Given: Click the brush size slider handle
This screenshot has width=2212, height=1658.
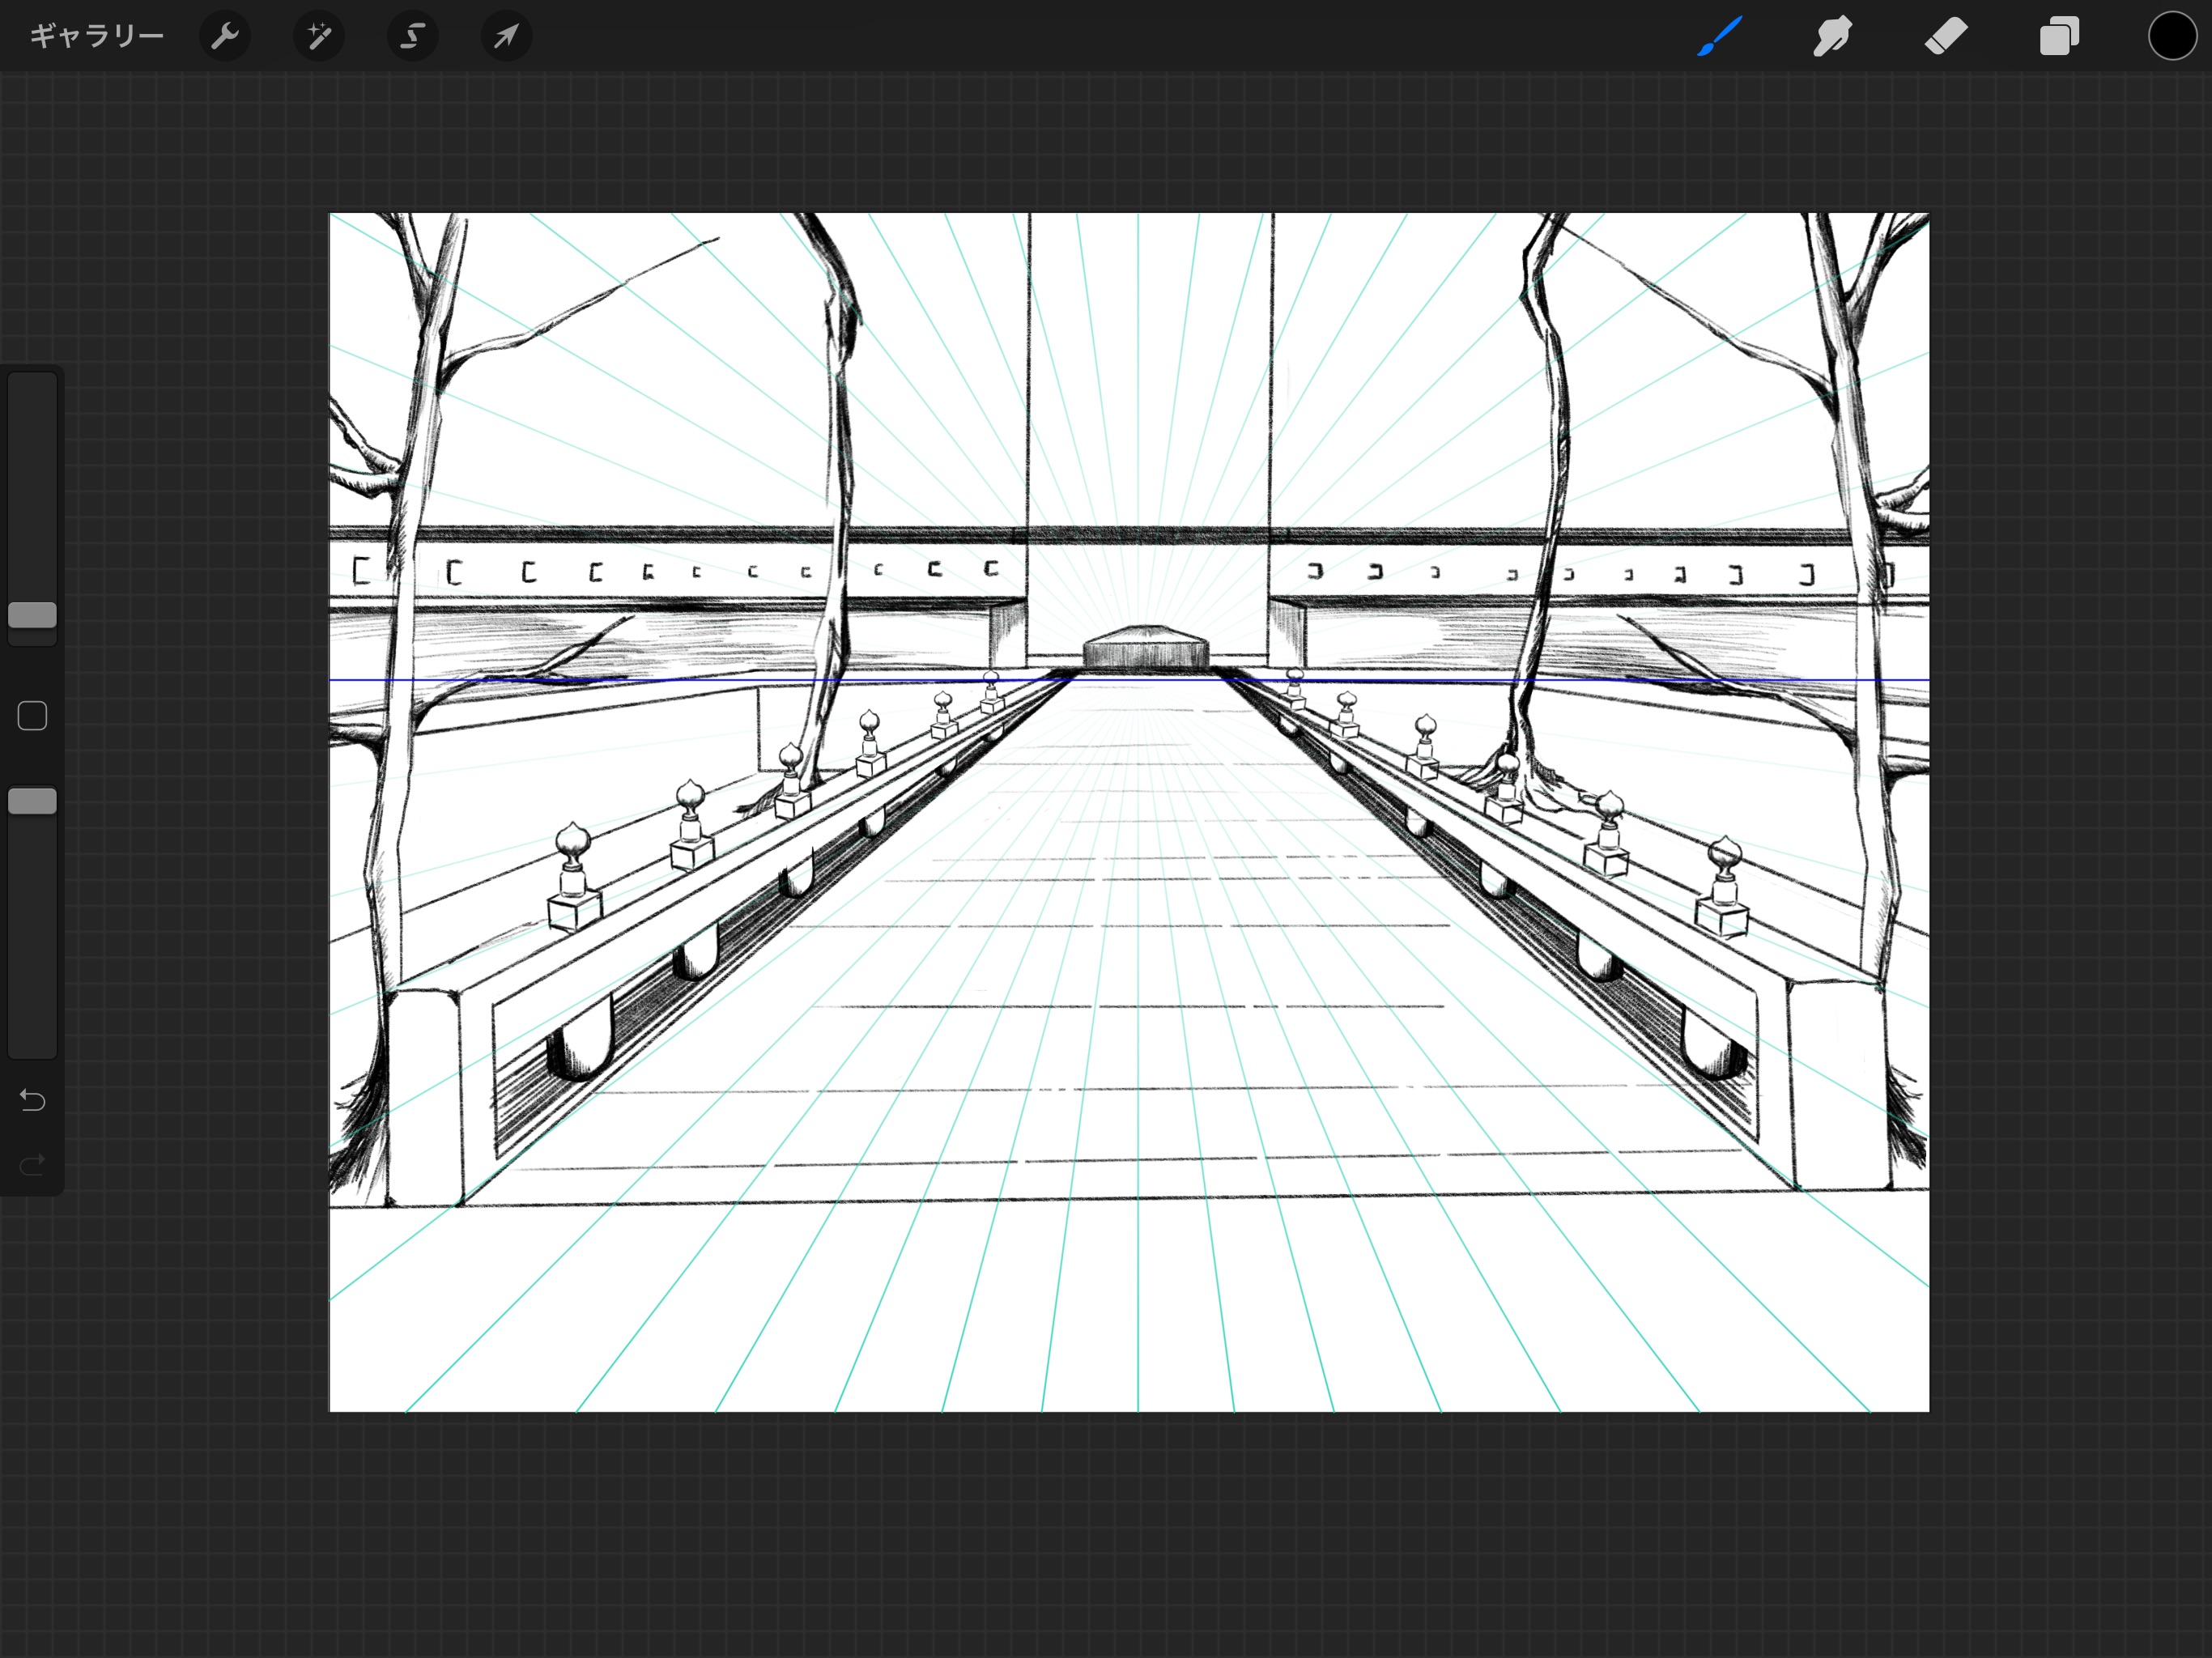Looking at the screenshot, I should (x=32, y=615).
